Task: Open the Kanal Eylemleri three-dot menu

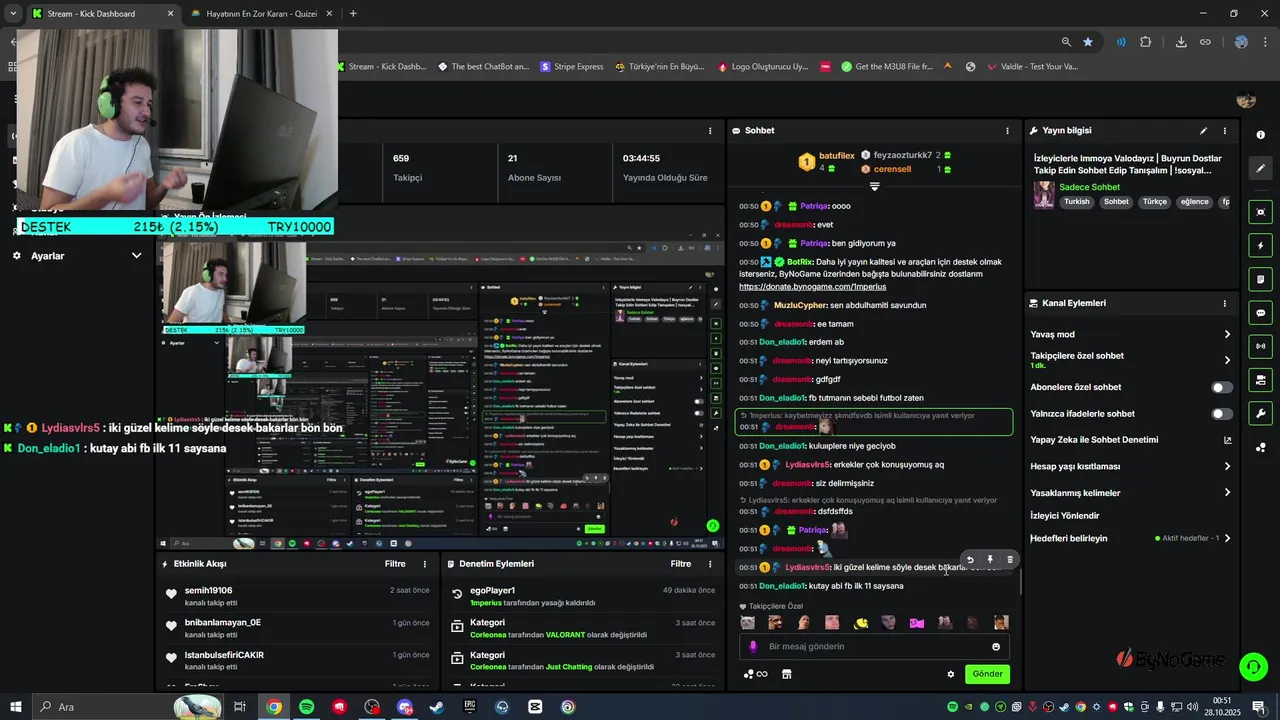Action: click(1224, 303)
